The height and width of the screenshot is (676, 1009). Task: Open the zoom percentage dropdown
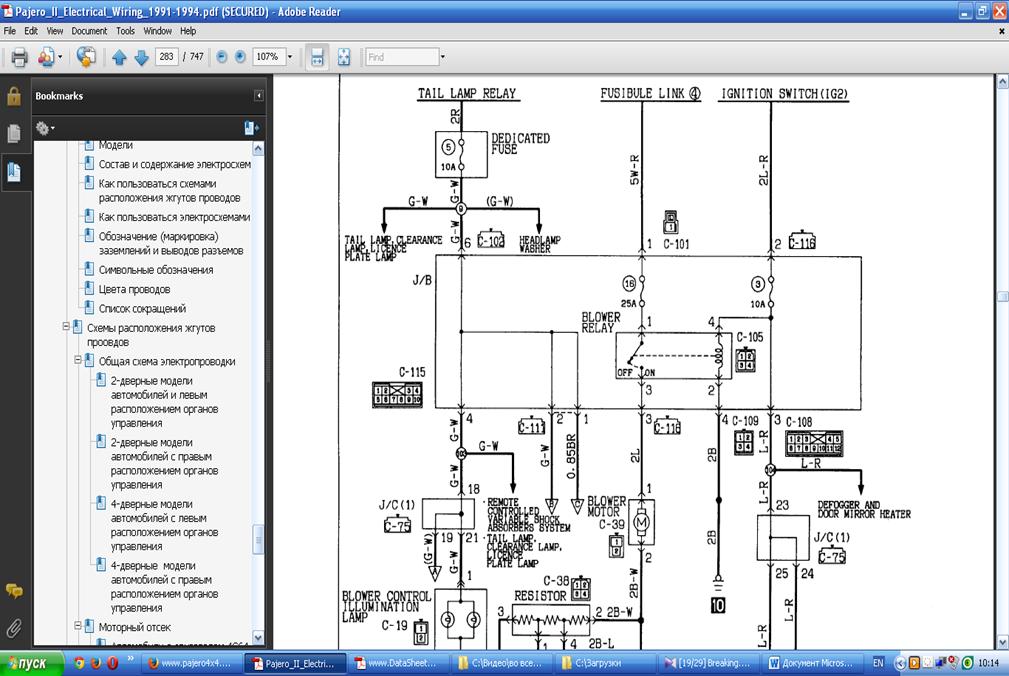290,57
